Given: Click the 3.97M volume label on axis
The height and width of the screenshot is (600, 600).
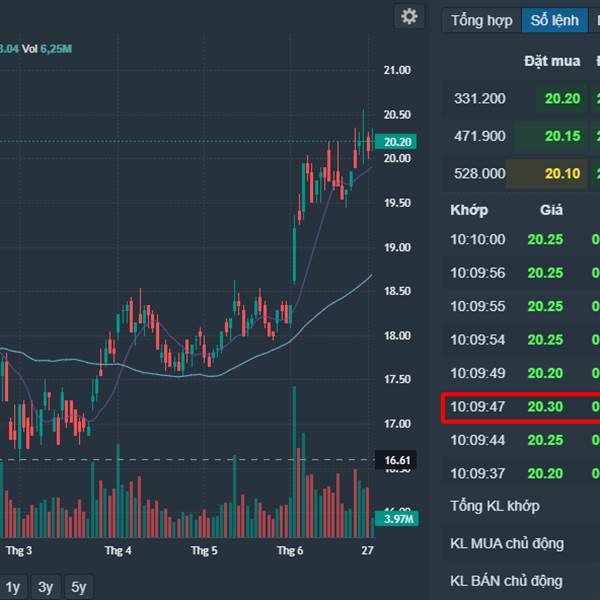Looking at the screenshot, I should (396, 519).
